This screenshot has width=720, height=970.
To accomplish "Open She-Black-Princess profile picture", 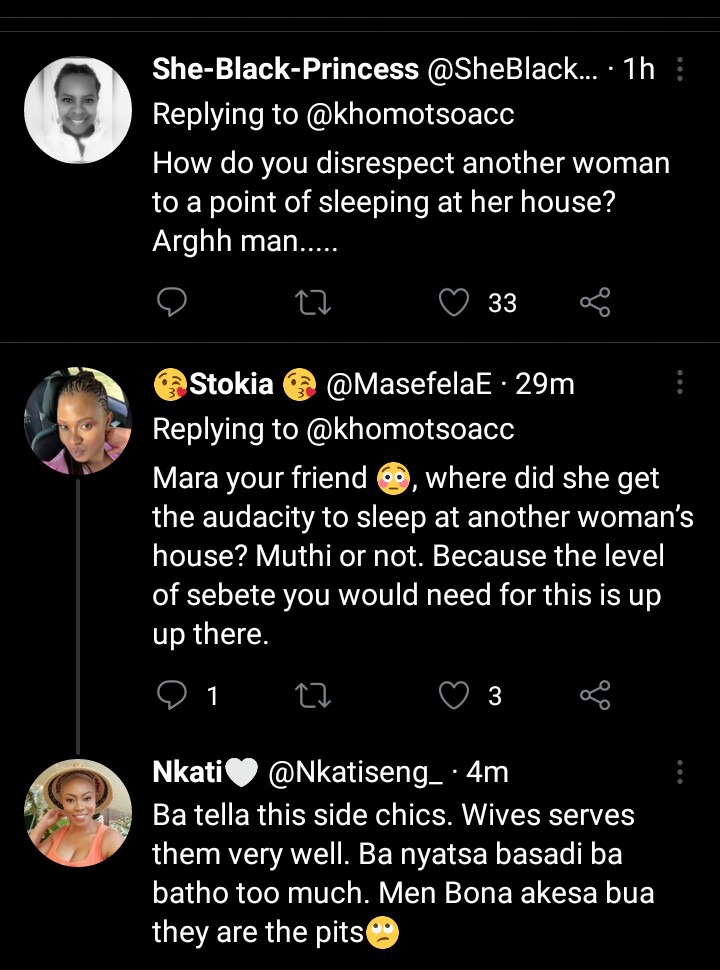I will 77,110.
